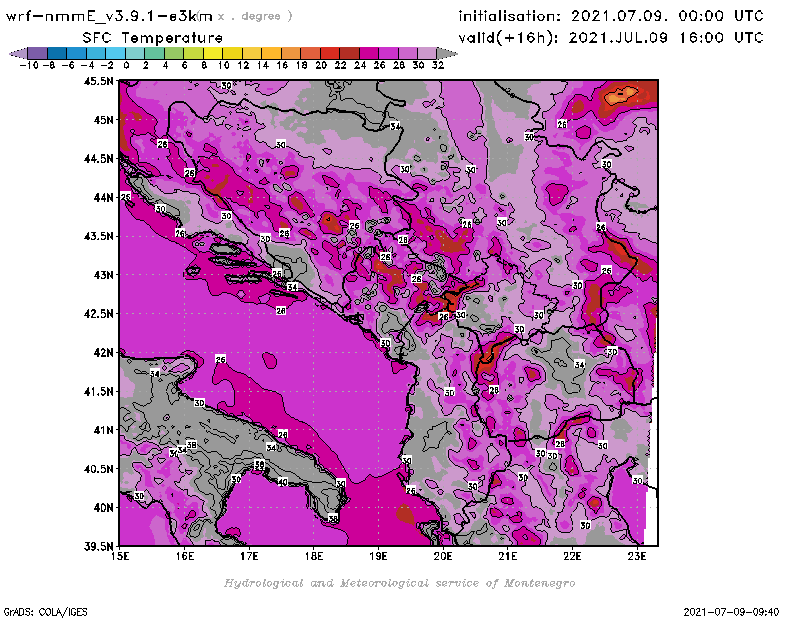Click the yellow swatch between 8 and 10
The height and width of the screenshot is (618, 800).
click(212, 53)
